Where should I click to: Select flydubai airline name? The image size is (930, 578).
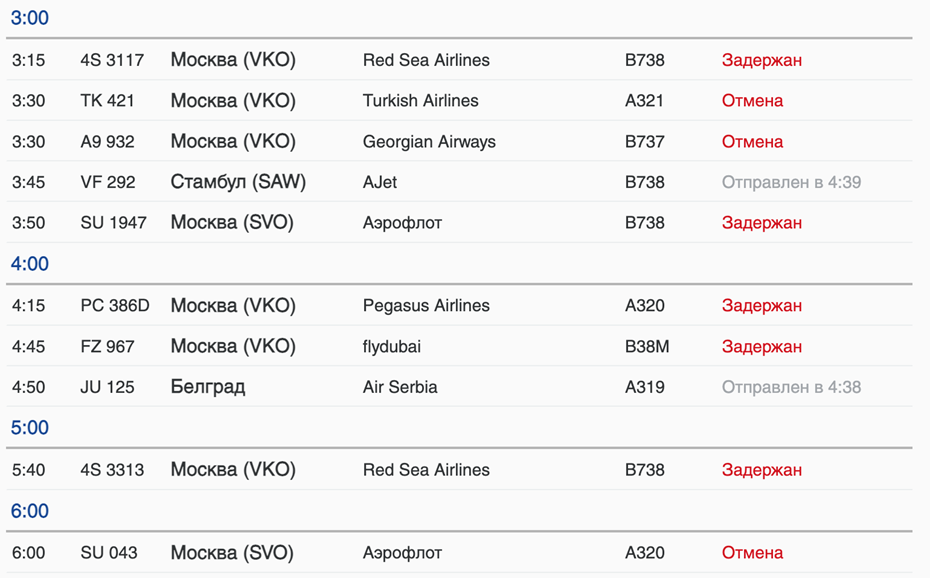(391, 347)
